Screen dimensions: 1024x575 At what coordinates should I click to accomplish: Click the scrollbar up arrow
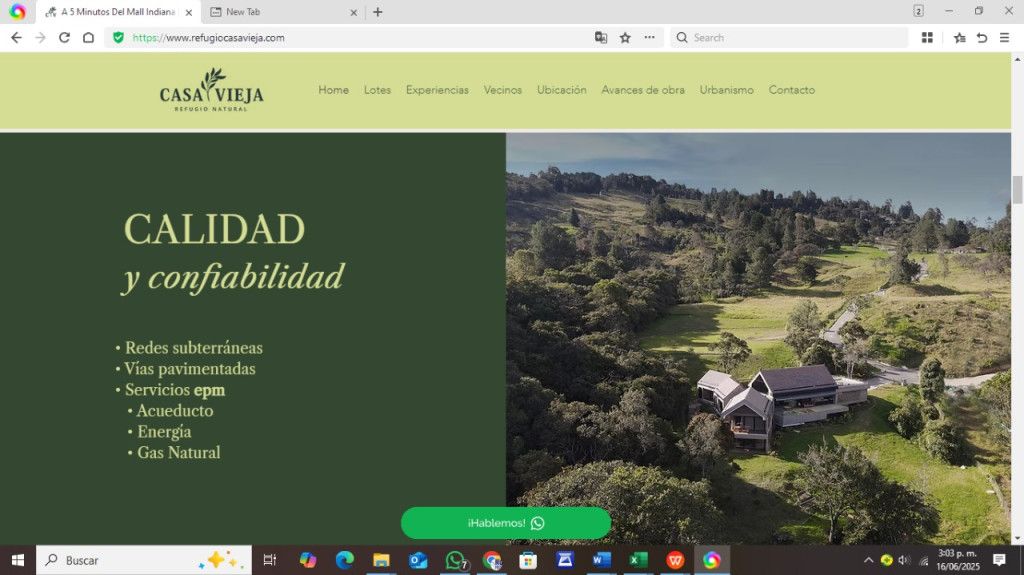(1017, 59)
